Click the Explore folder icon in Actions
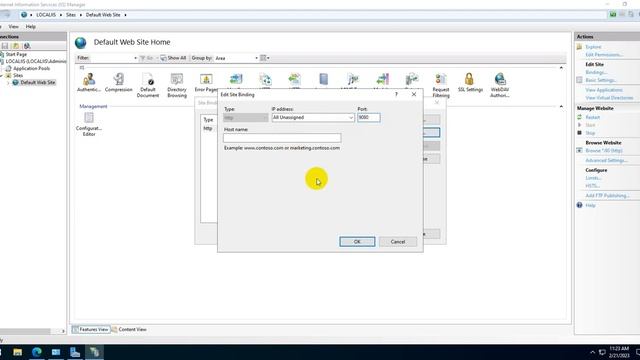Viewport: 640px width, 360px height. [579, 47]
